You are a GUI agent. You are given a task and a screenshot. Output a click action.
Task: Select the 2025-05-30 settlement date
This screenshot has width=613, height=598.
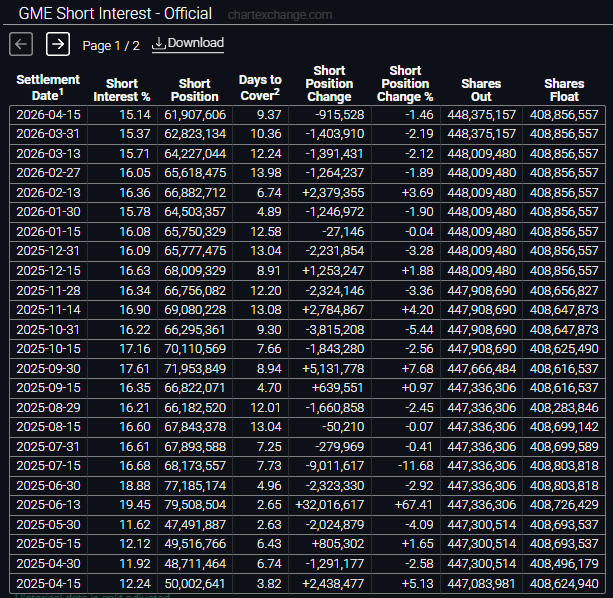(48, 525)
